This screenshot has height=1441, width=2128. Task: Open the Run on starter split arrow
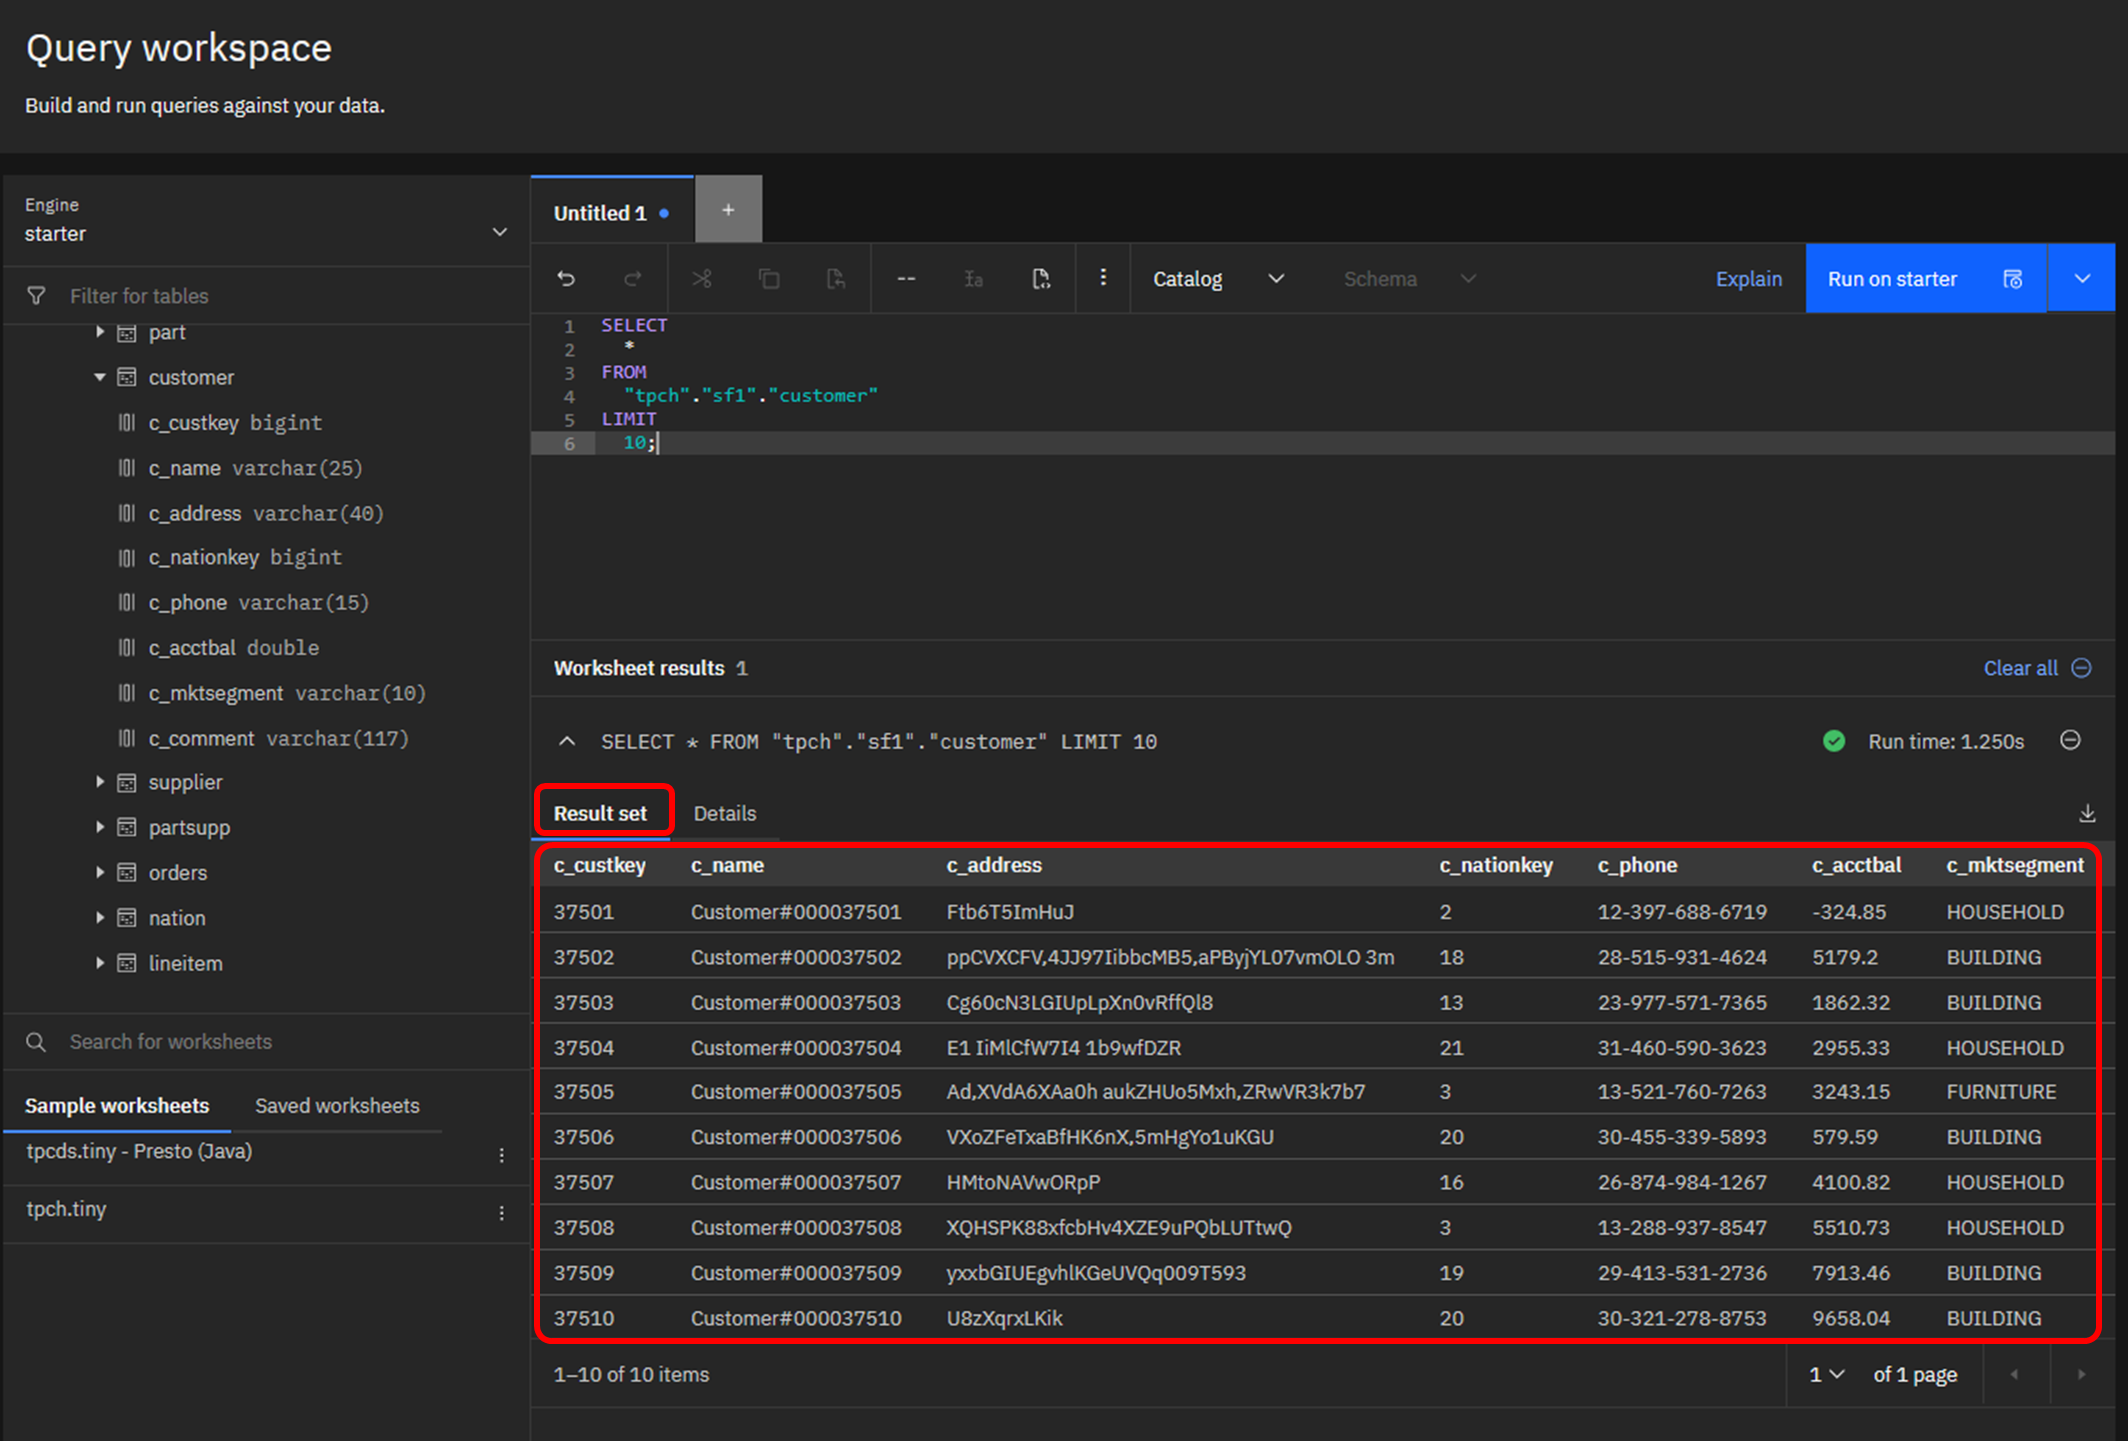coord(2082,279)
